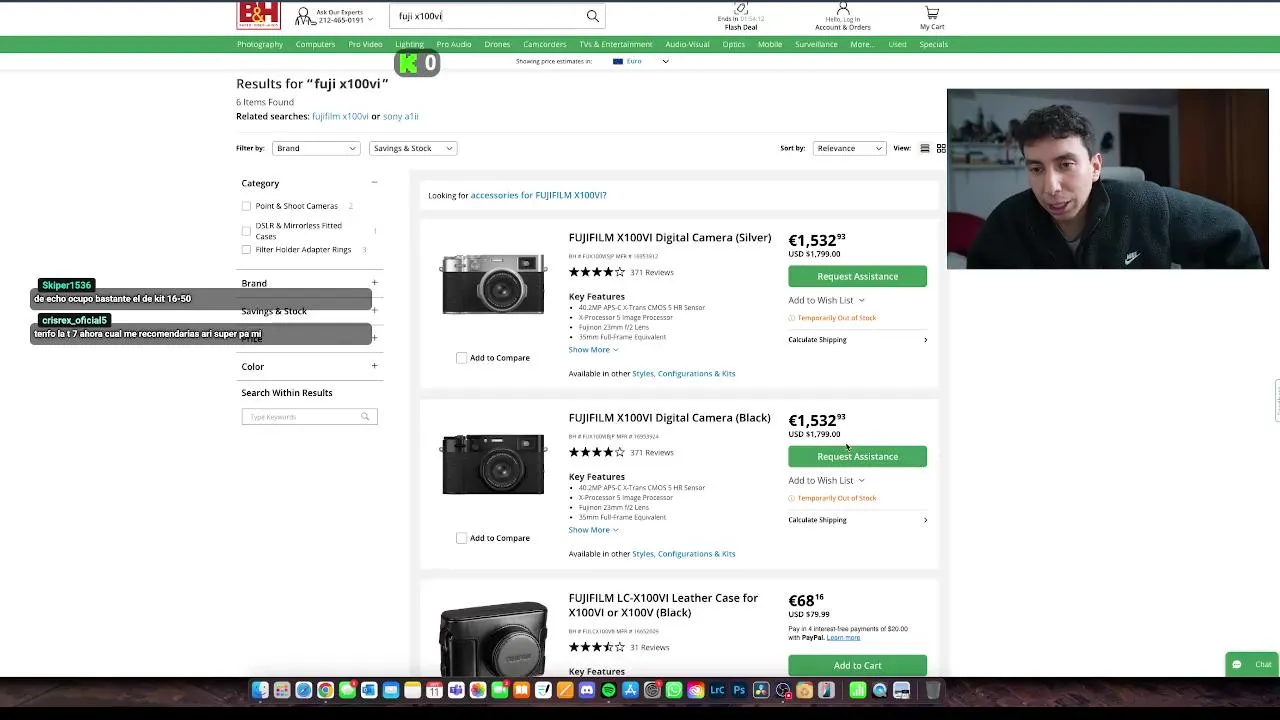Open Messages app in the dock
This screenshot has width=1280, height=720.
pos(347,690)
